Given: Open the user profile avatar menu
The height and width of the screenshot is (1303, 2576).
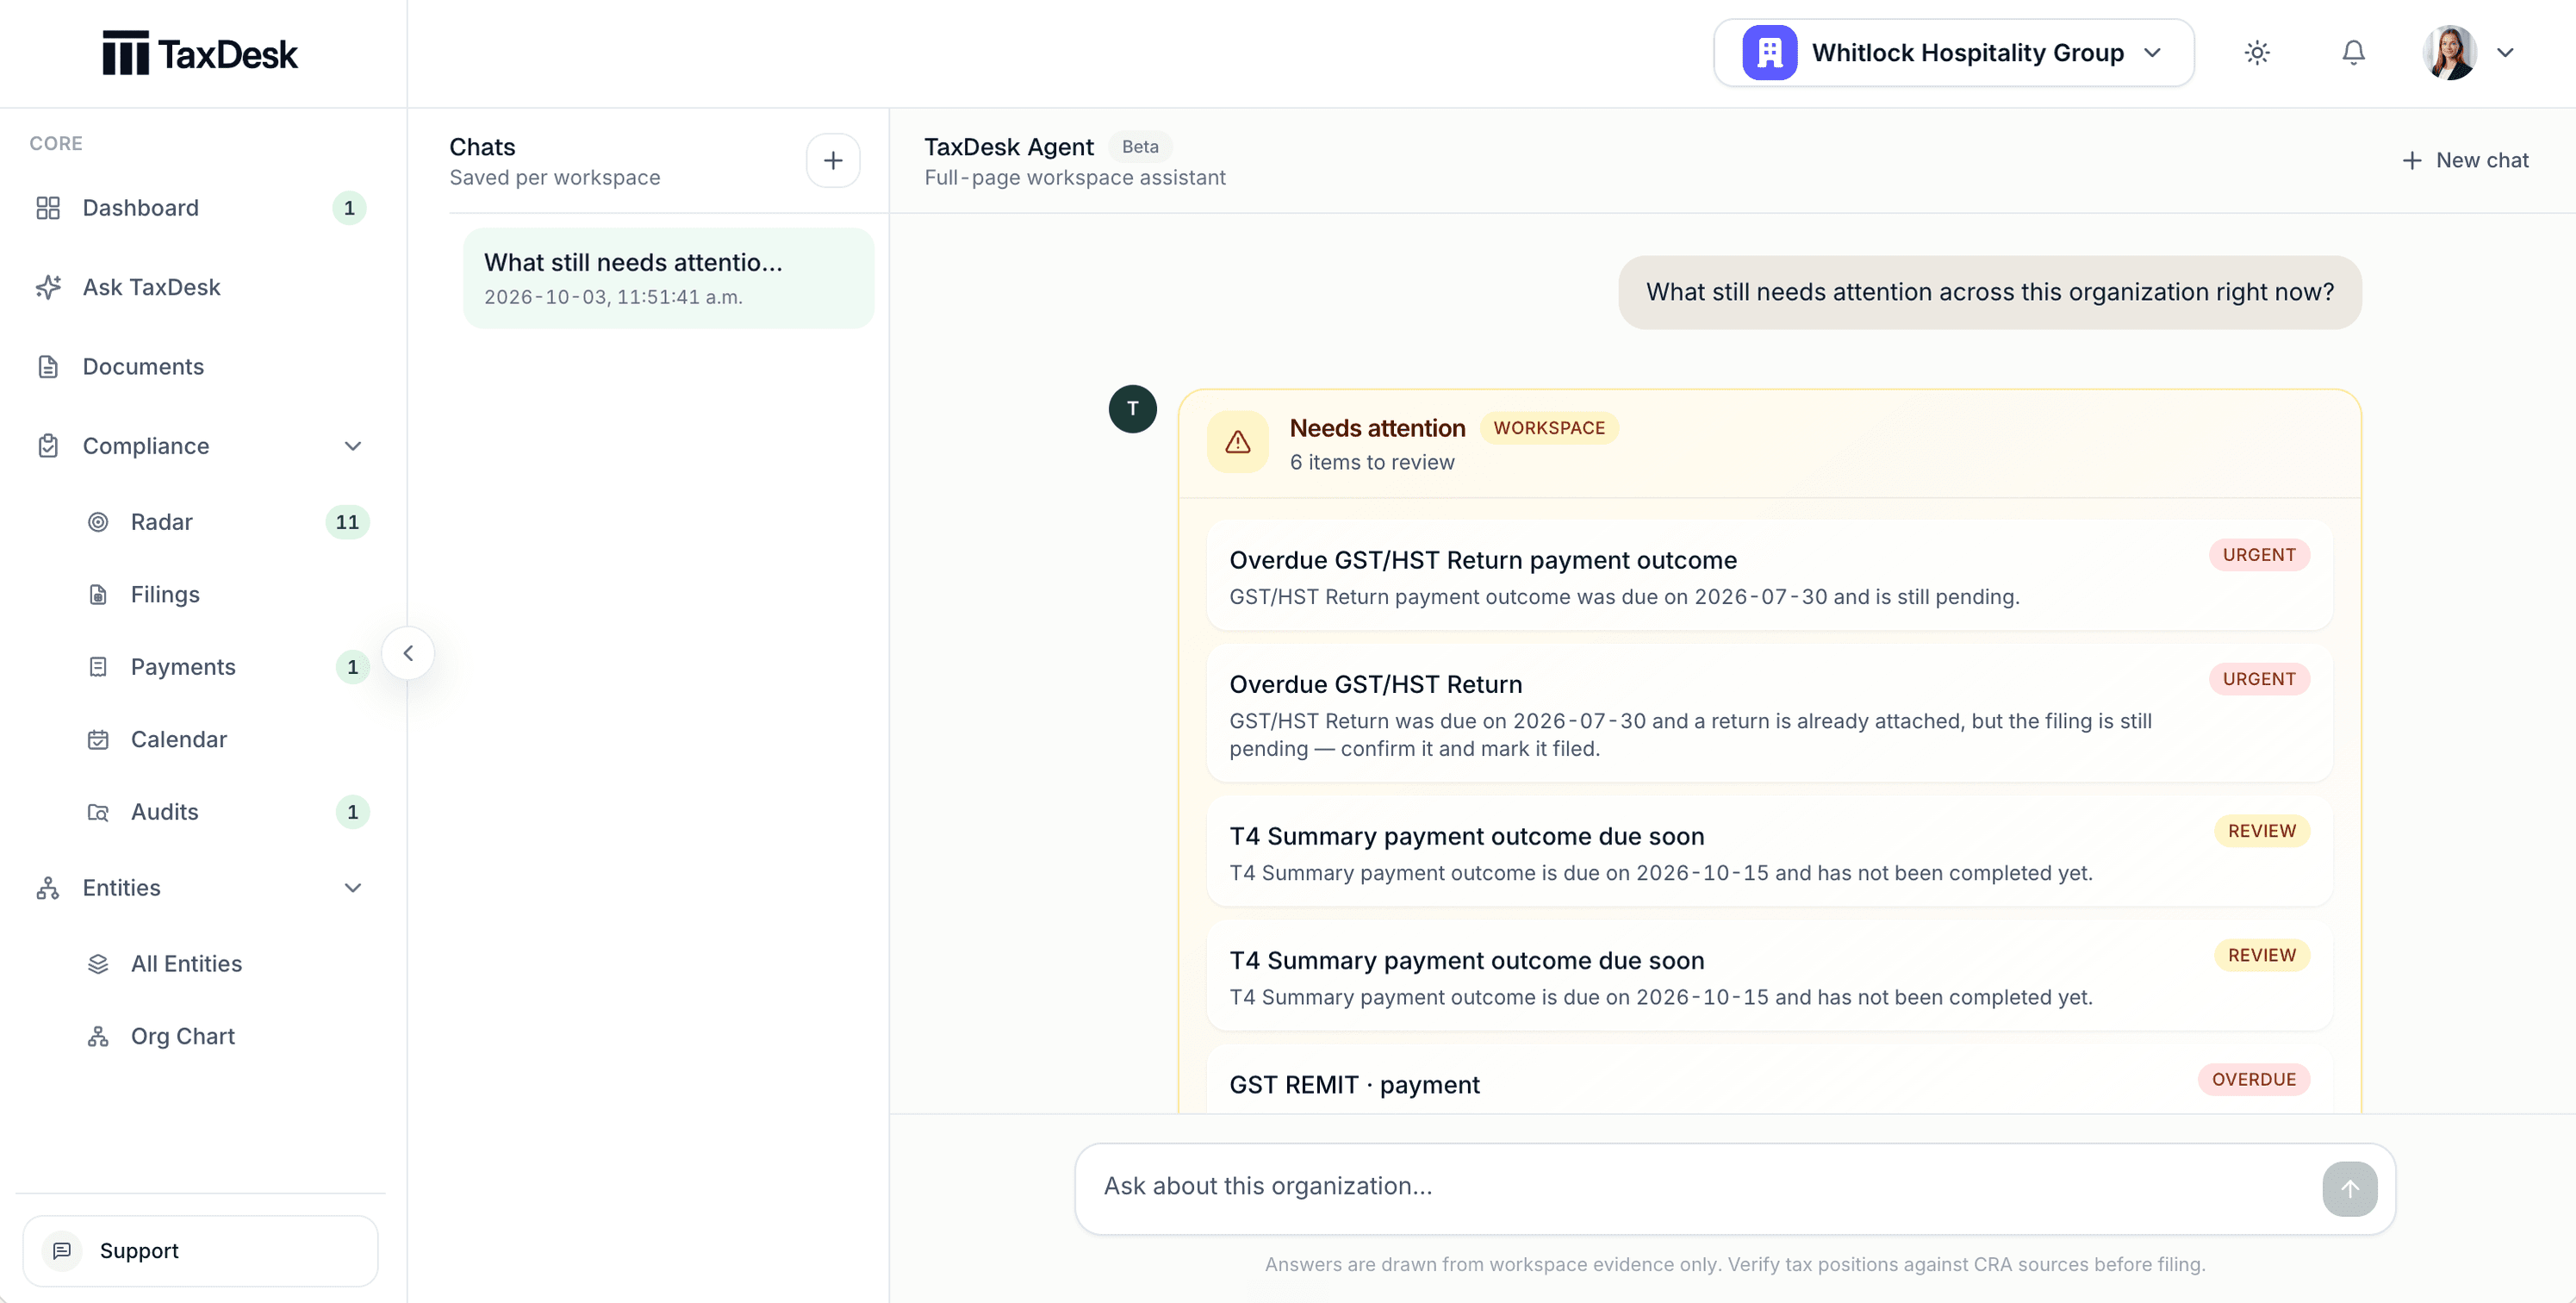Looking at the screenshot, I should point(2467,53).
